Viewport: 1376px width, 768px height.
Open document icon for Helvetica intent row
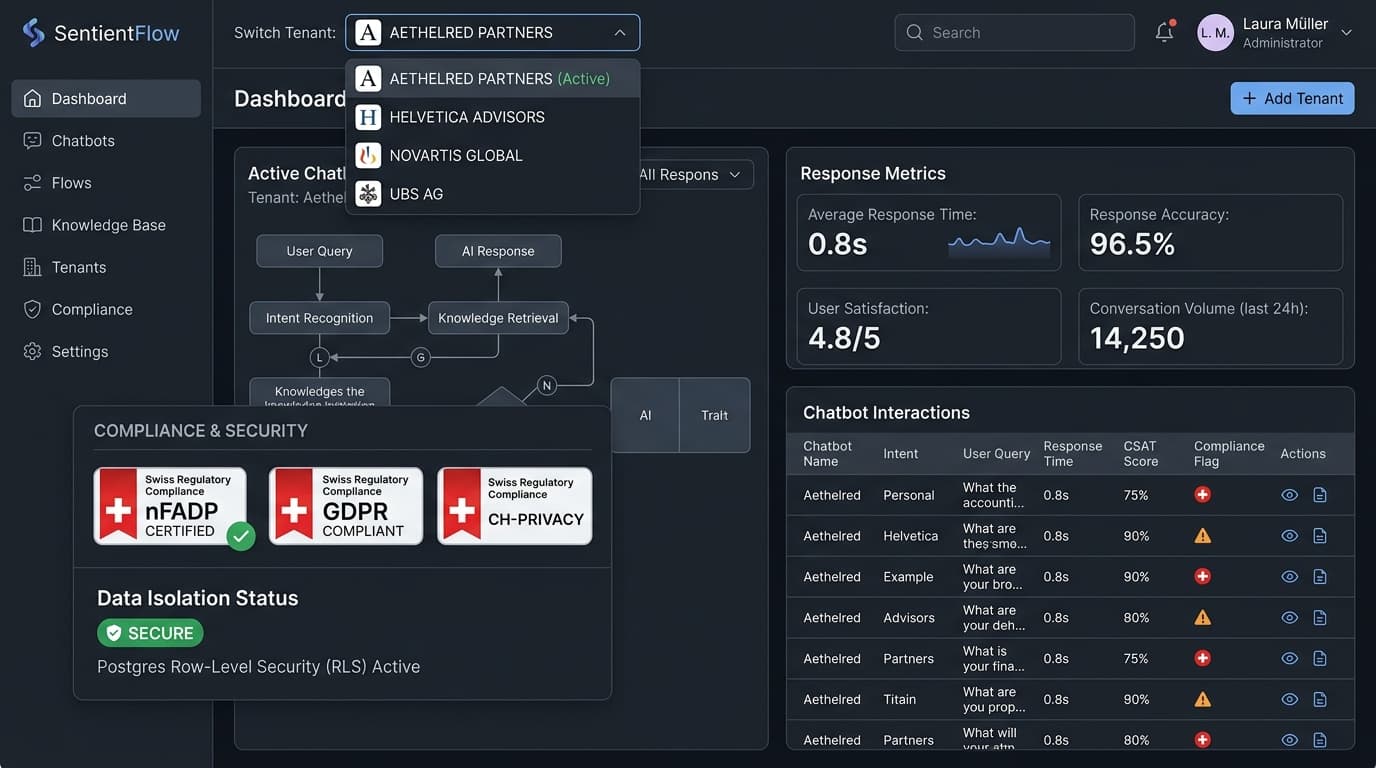point(1320,536)
